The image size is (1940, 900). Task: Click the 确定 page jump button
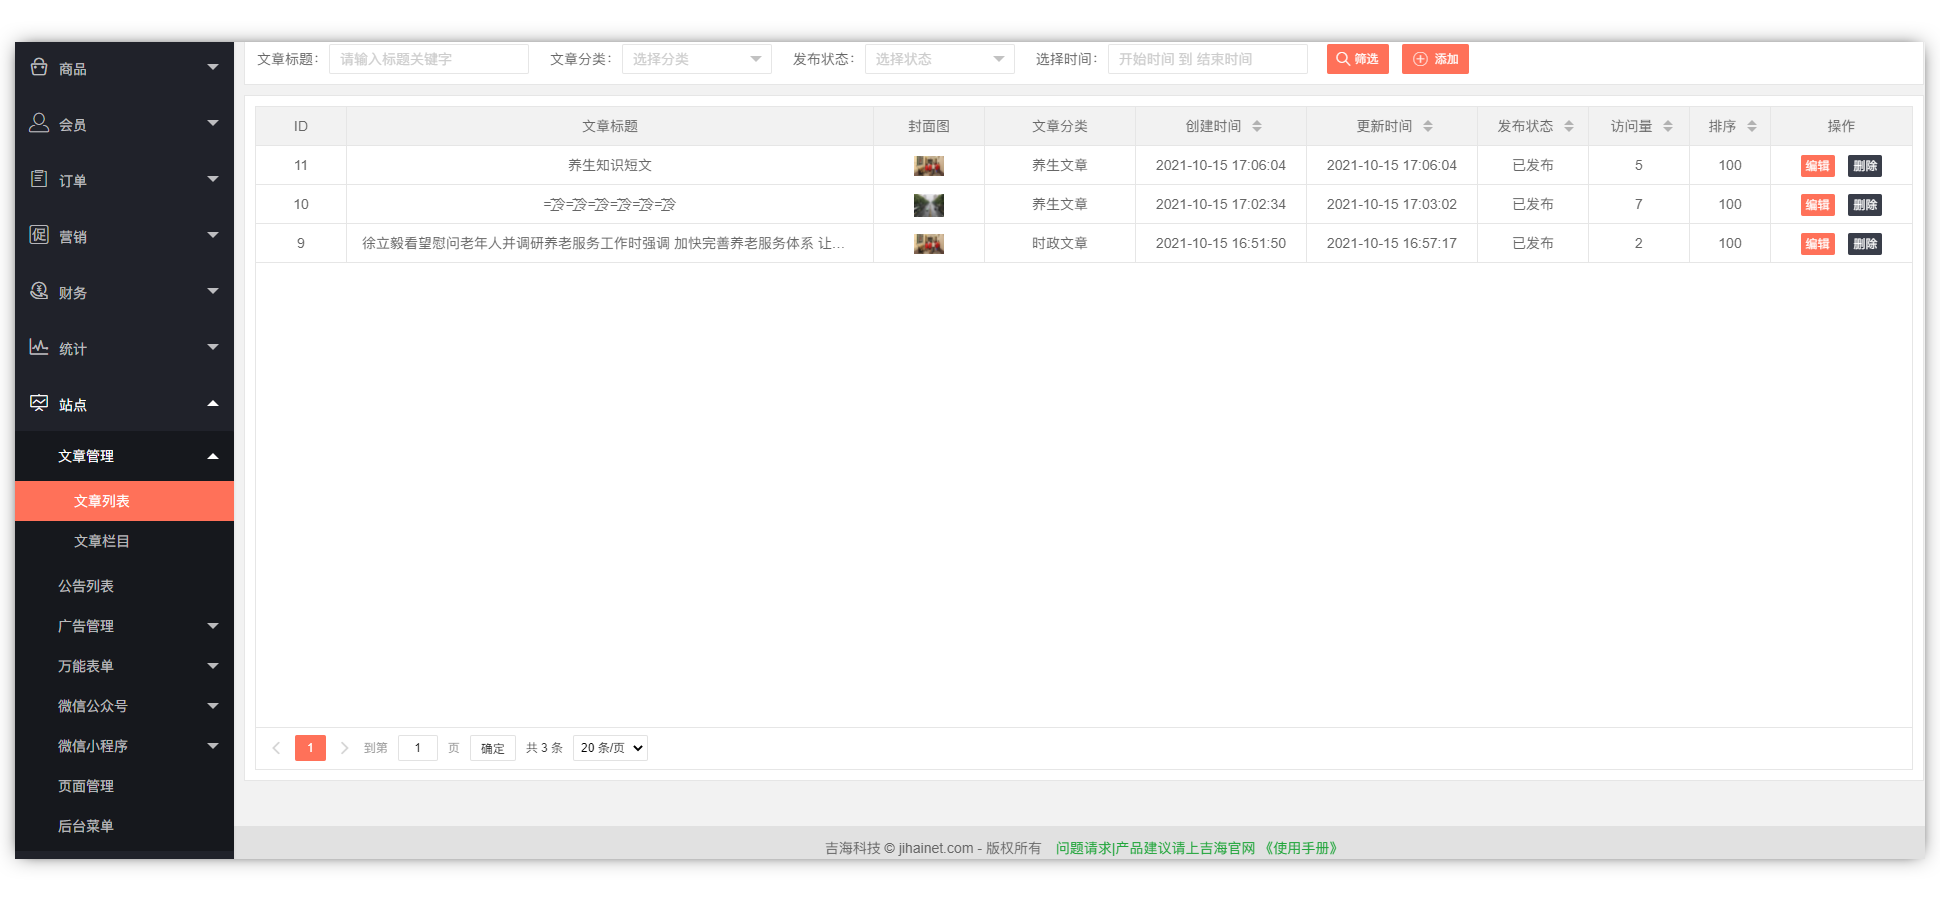coord(493,748)
